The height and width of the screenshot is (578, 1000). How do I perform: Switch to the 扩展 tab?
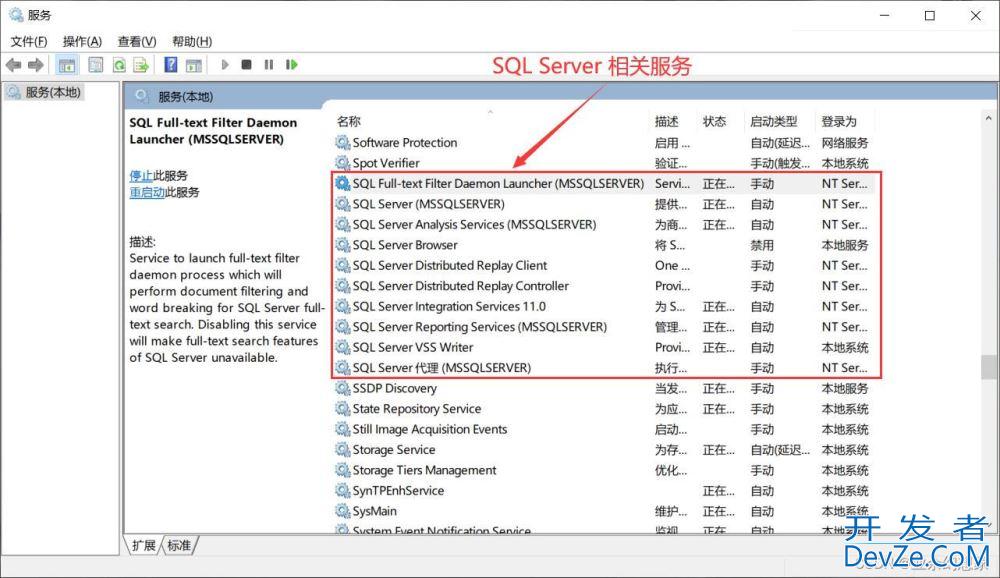[143, 545]
